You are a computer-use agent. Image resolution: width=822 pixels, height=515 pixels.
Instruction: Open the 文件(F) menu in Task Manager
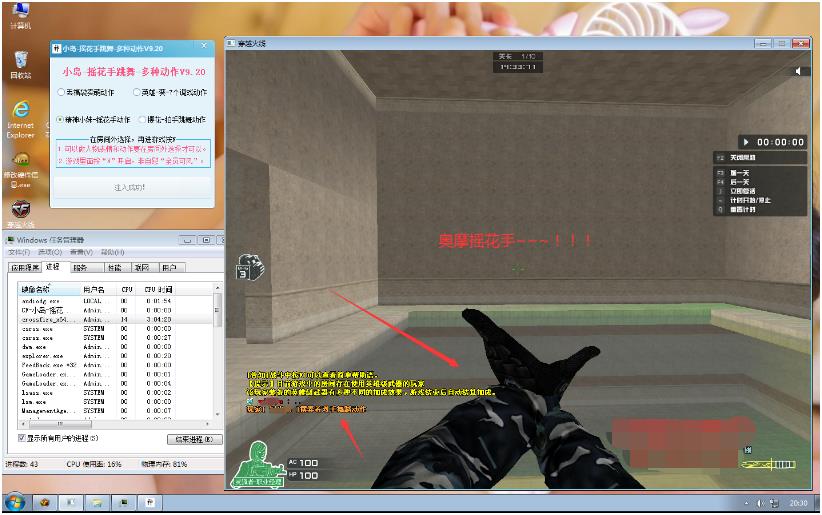(x=20, y=252)
